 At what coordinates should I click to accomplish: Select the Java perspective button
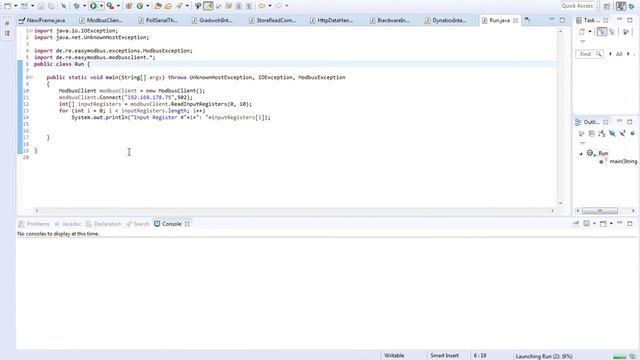(x=621, y=6)
